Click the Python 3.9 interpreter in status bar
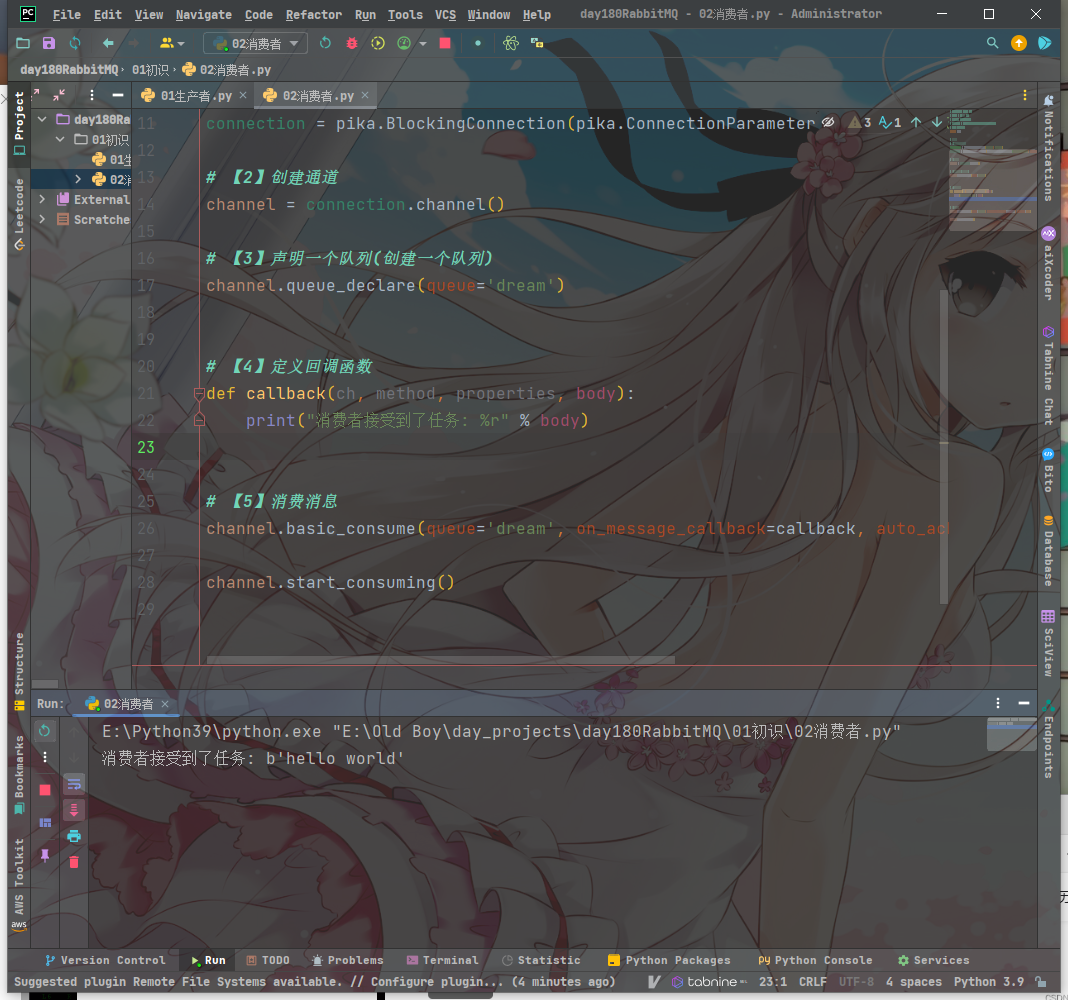The width and height of the screenshot is (1068, 1000). point(988,982)
